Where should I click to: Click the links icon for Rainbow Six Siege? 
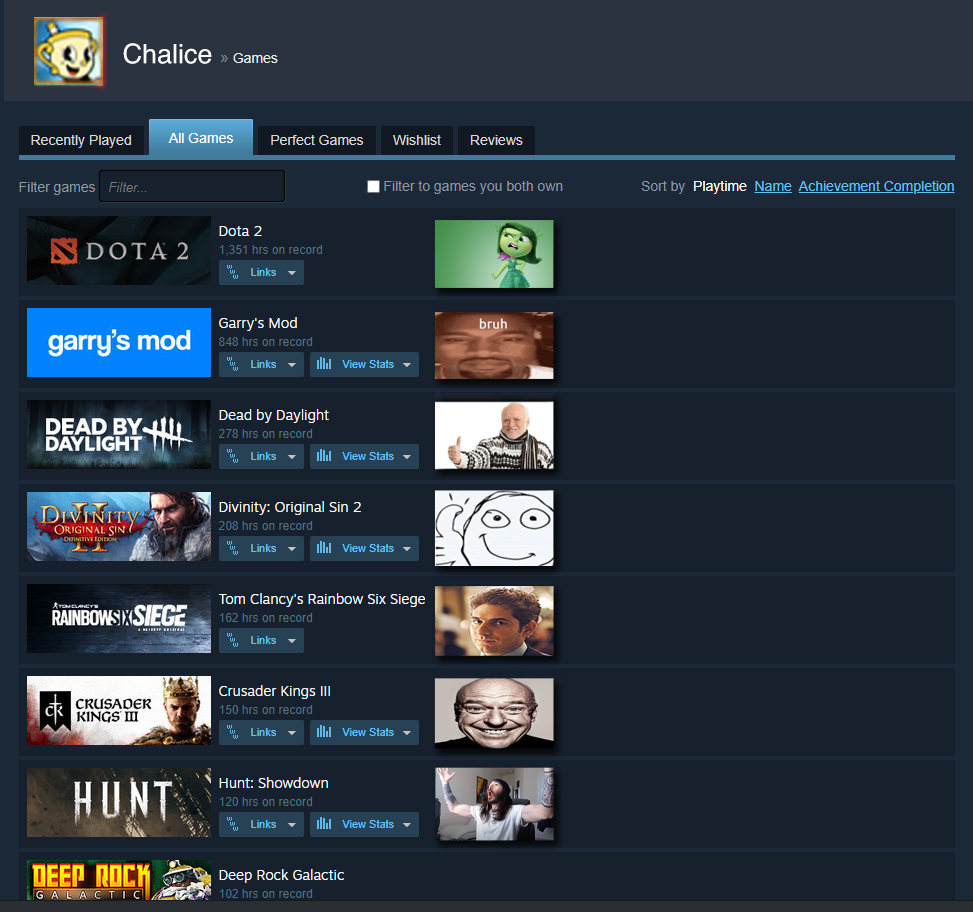tap(233, 640)
